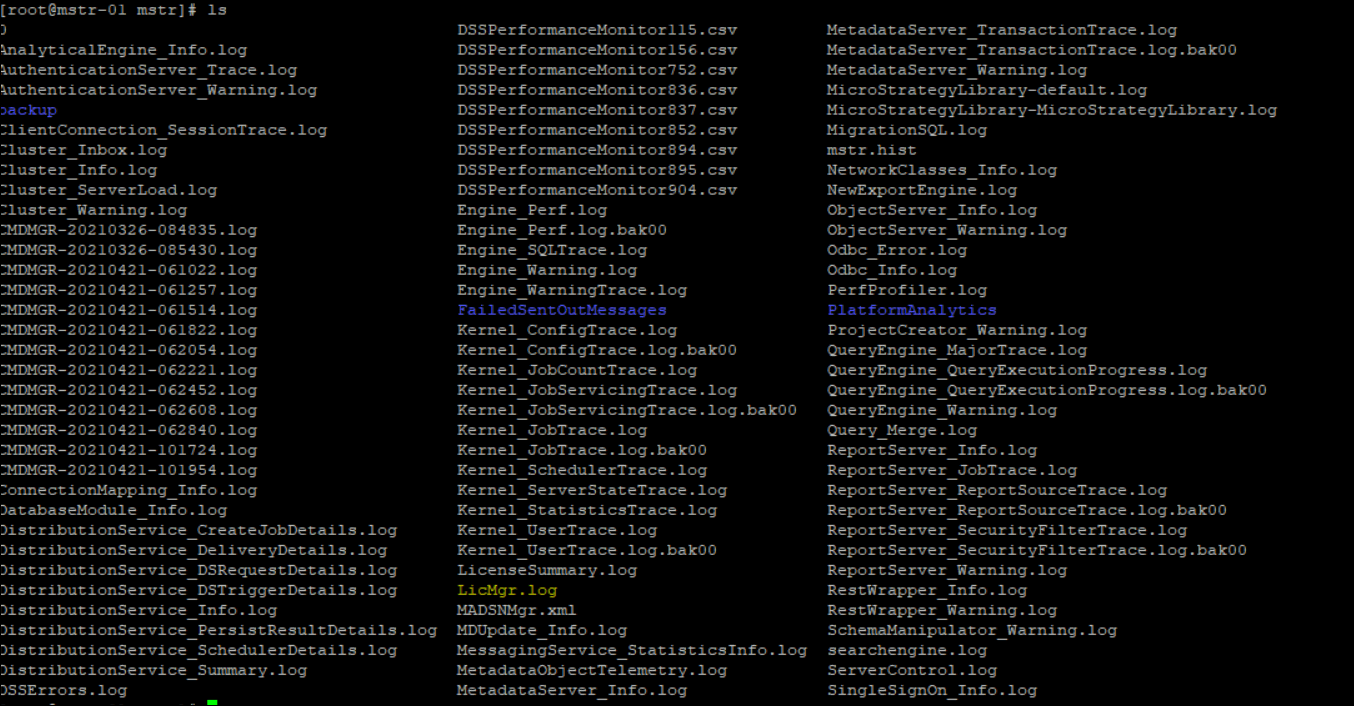Screen dimensions: 1354x706
Task: Select the MigrationSQL.log file name
Action: tap(906, 130)
